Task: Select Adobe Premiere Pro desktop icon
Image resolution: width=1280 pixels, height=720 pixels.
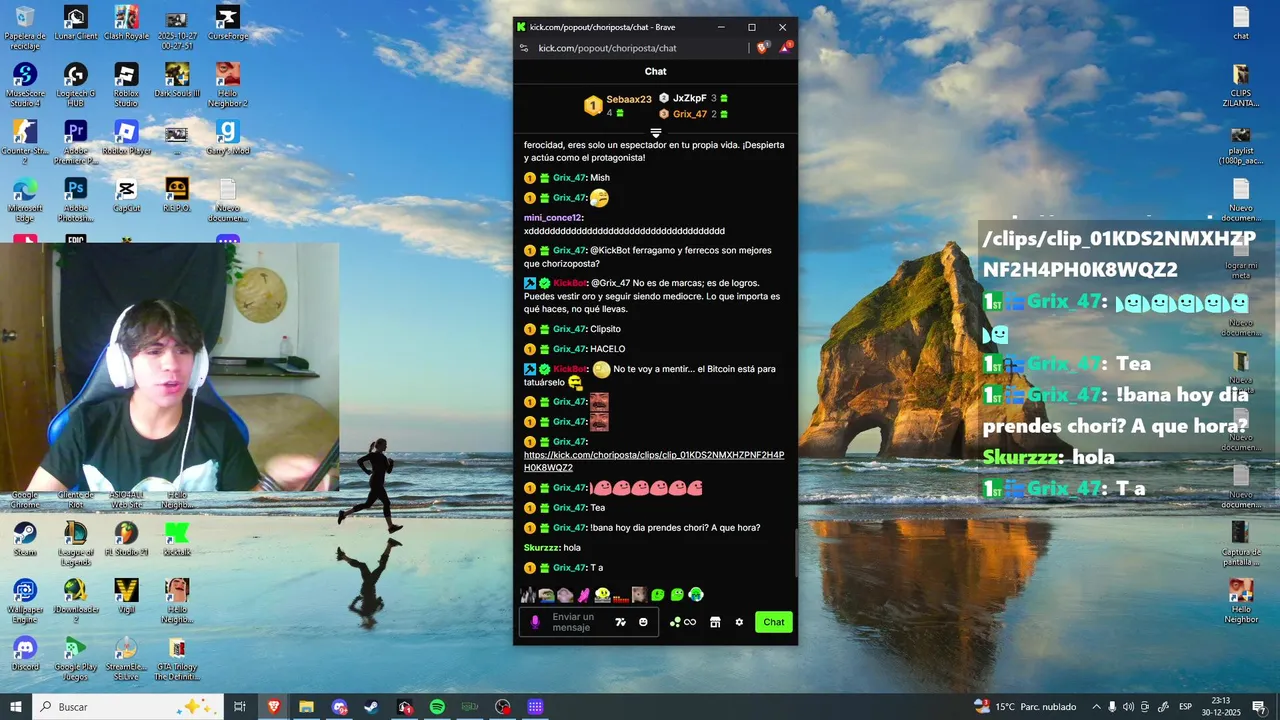Action: 75,141
